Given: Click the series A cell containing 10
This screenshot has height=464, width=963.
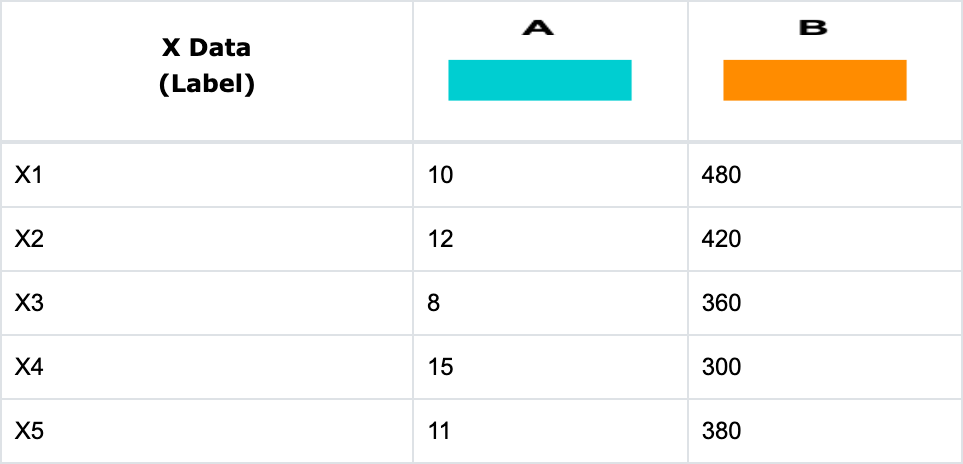Looking at the screenshot, I should coord(550,176).
